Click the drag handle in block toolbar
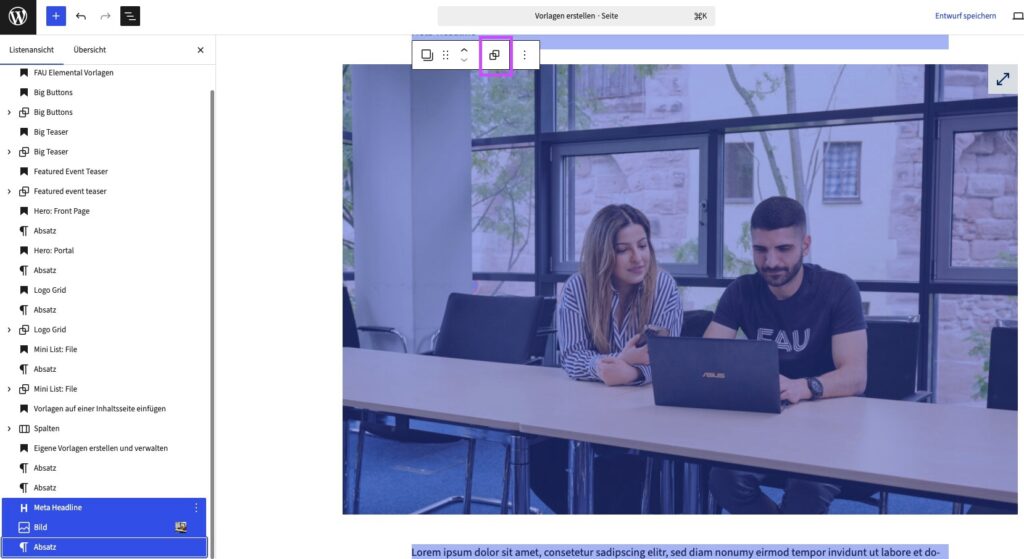The width and height of the screenshot is (1024, 559). pos(446,55)
